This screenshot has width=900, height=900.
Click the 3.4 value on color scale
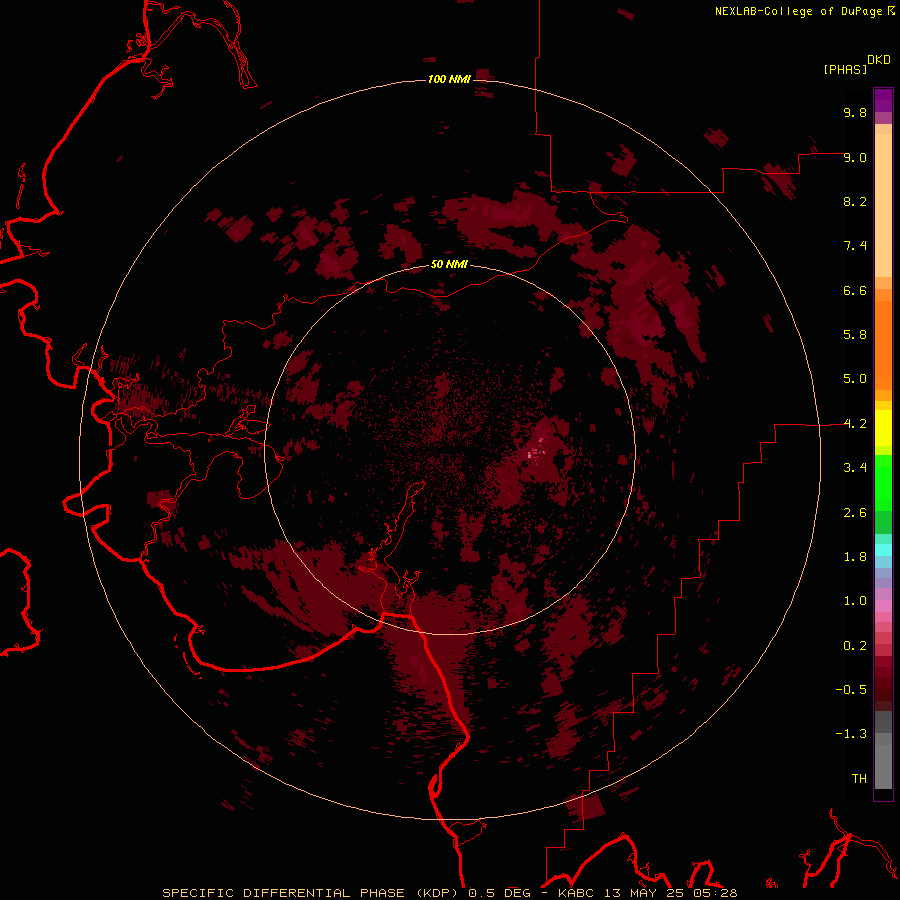pyautogui.click(x=855, y=468)
